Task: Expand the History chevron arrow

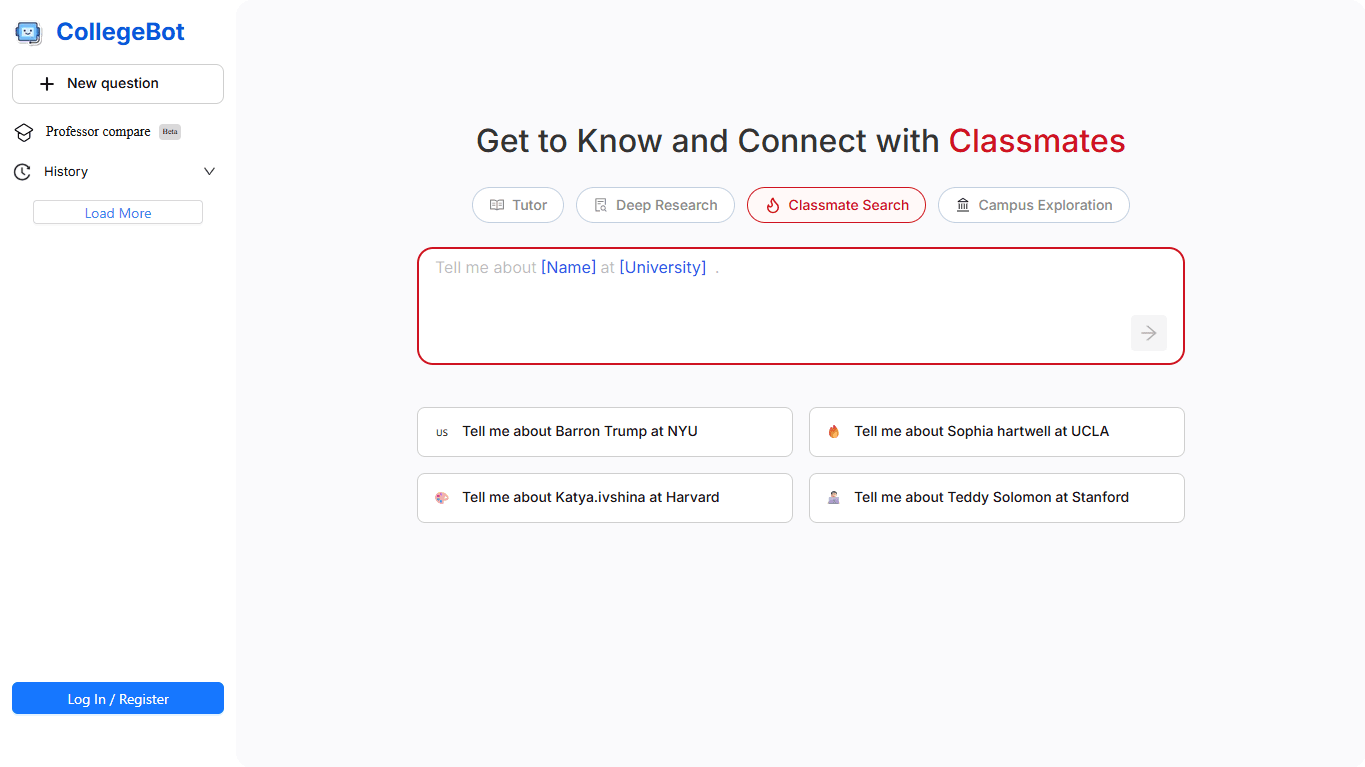Action: click(x=209, y=172)
